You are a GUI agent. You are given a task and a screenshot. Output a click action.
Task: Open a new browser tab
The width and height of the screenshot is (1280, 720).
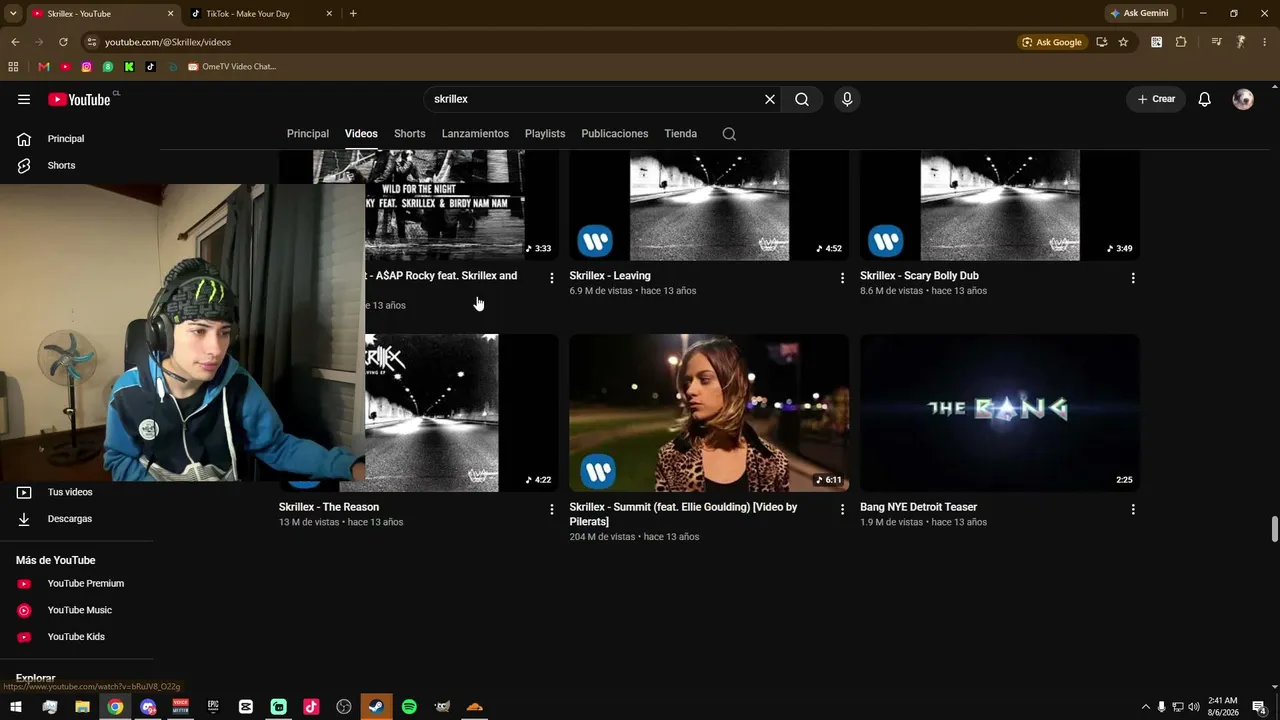353,14
